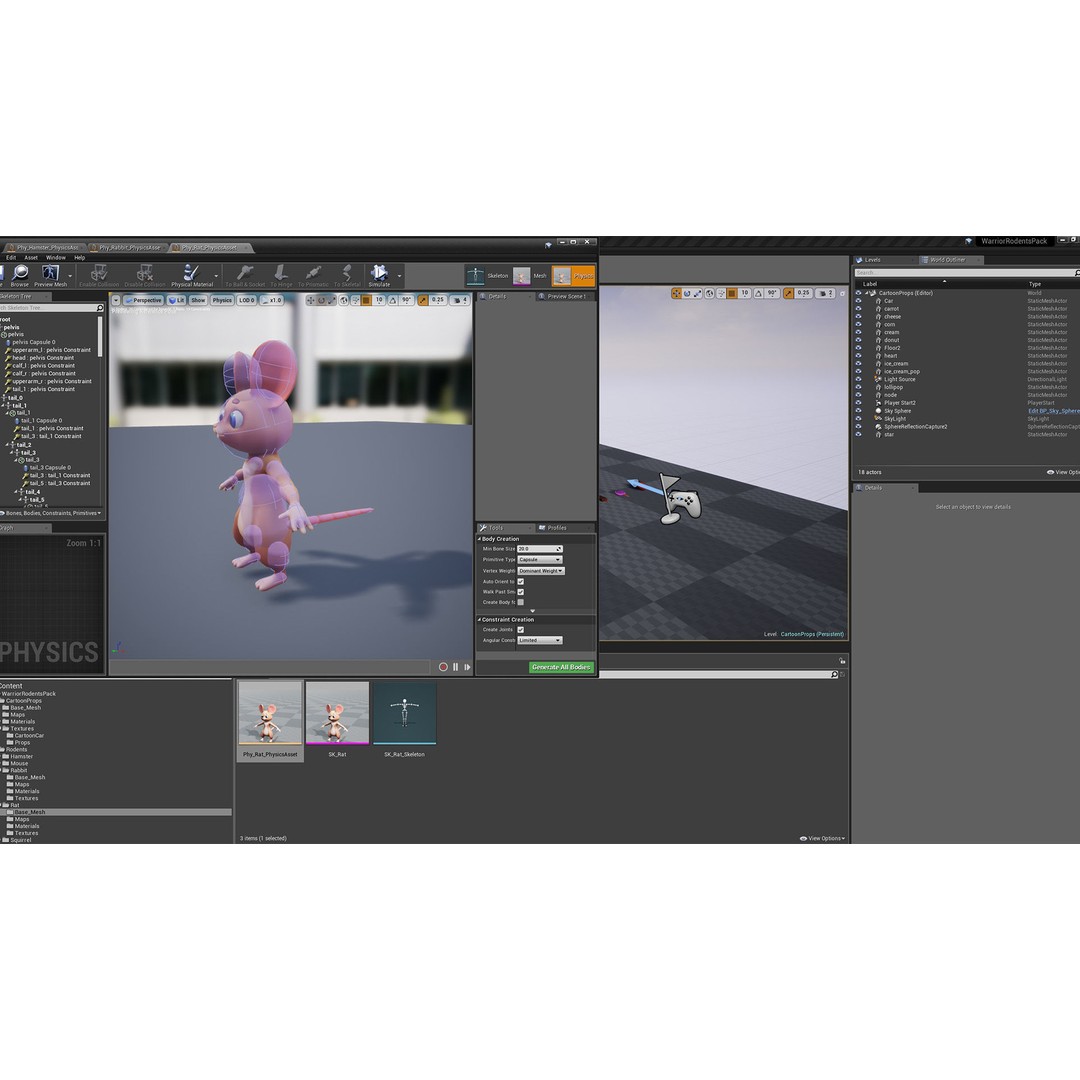Open the Angular Constraint Limited dropdown
The image size is (1080, 1080).
540,640
